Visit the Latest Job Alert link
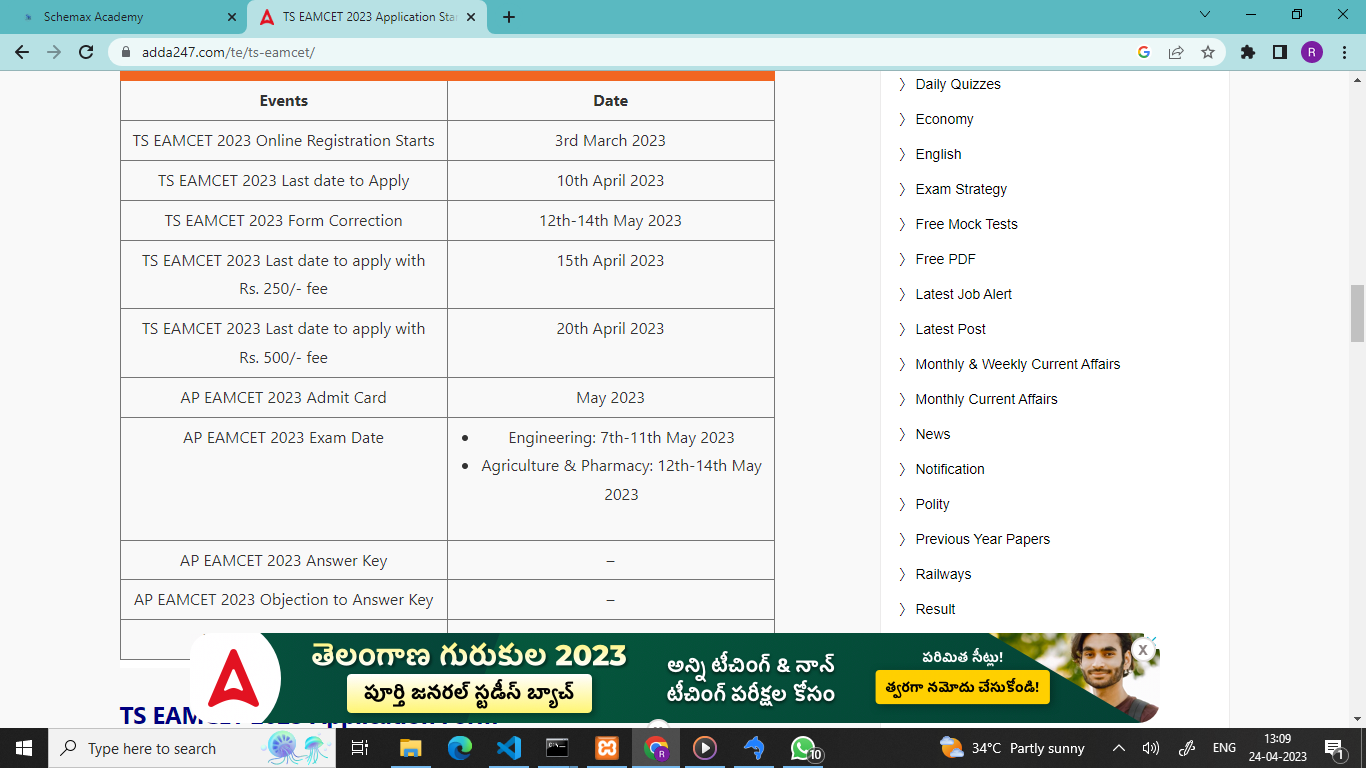The height and width of the screenshot is (768, 1366). [x=963, y=294]
